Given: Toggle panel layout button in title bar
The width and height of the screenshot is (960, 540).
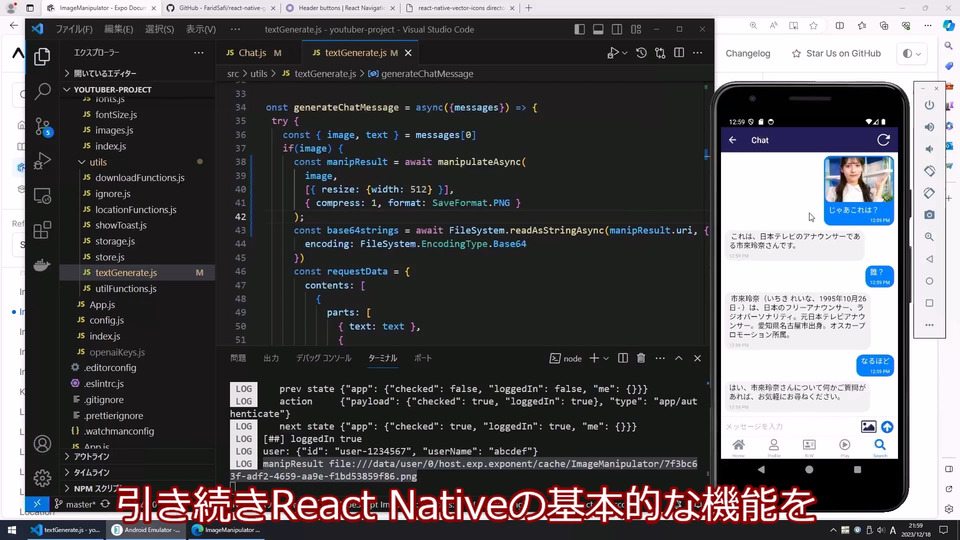Looking at the screenshot, I should 598,29.
